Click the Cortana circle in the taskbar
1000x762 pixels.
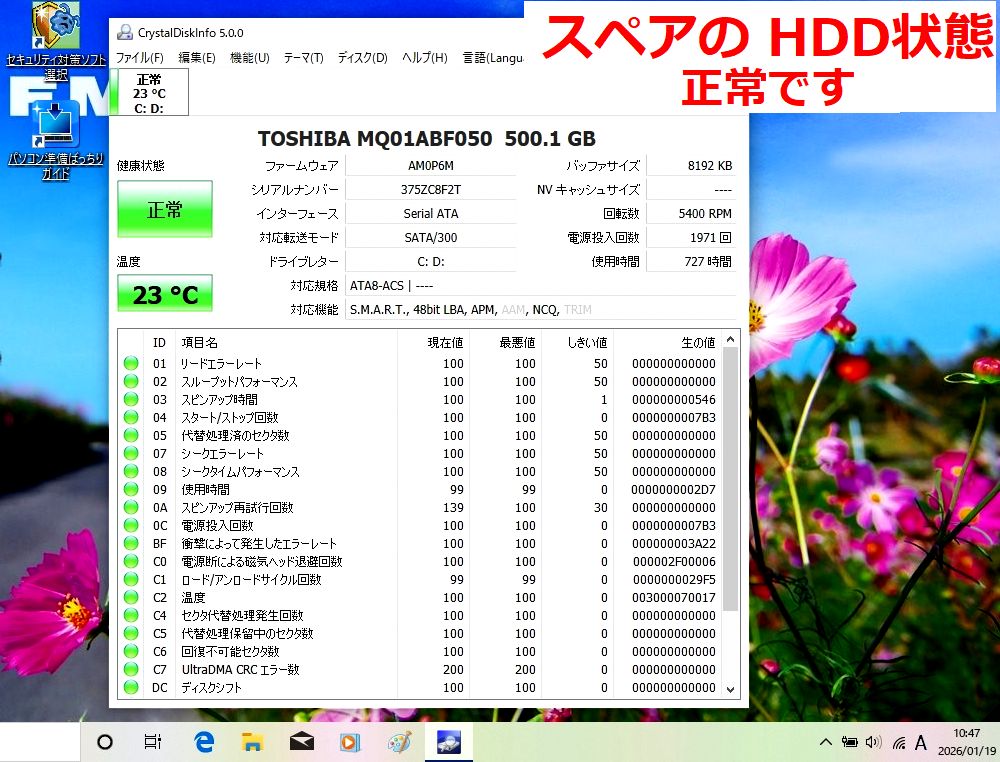tap(105, 742)
